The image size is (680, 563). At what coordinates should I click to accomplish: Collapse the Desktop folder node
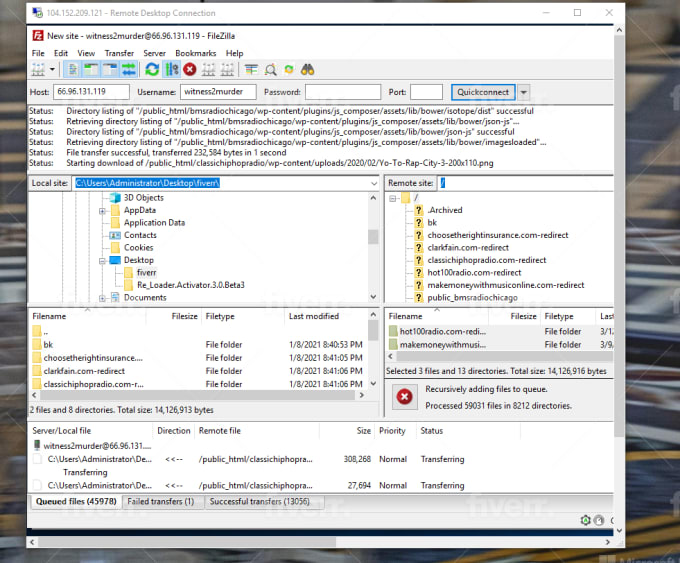click(102, 261)
